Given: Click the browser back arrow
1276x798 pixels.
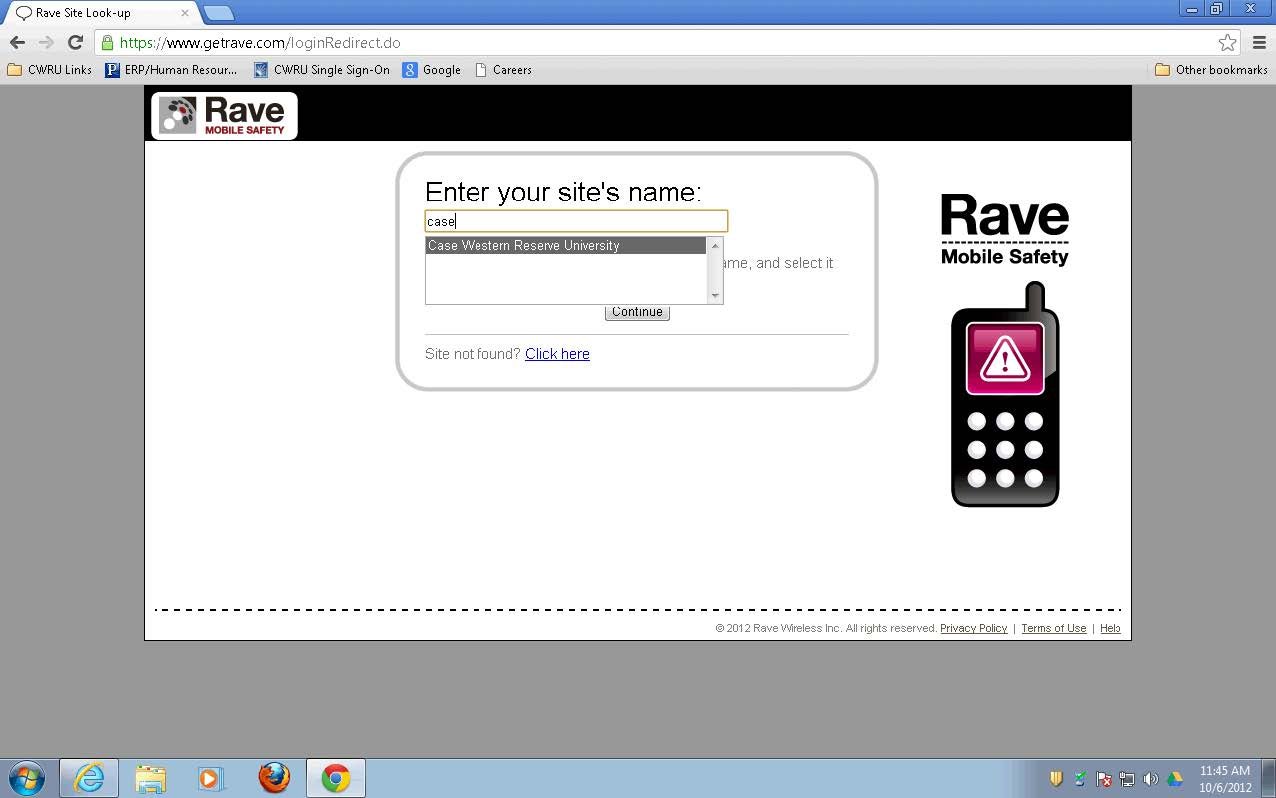Looking at the screenshot, I should pos(17,42).
